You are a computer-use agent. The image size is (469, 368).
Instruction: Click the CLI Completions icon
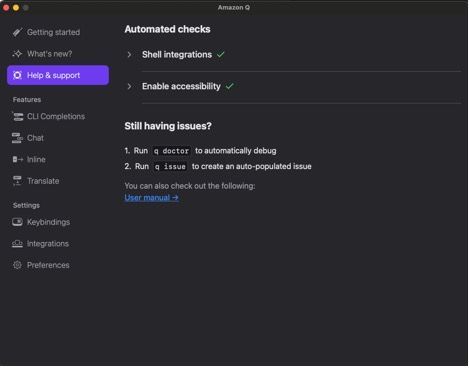[x=17, y=116]
